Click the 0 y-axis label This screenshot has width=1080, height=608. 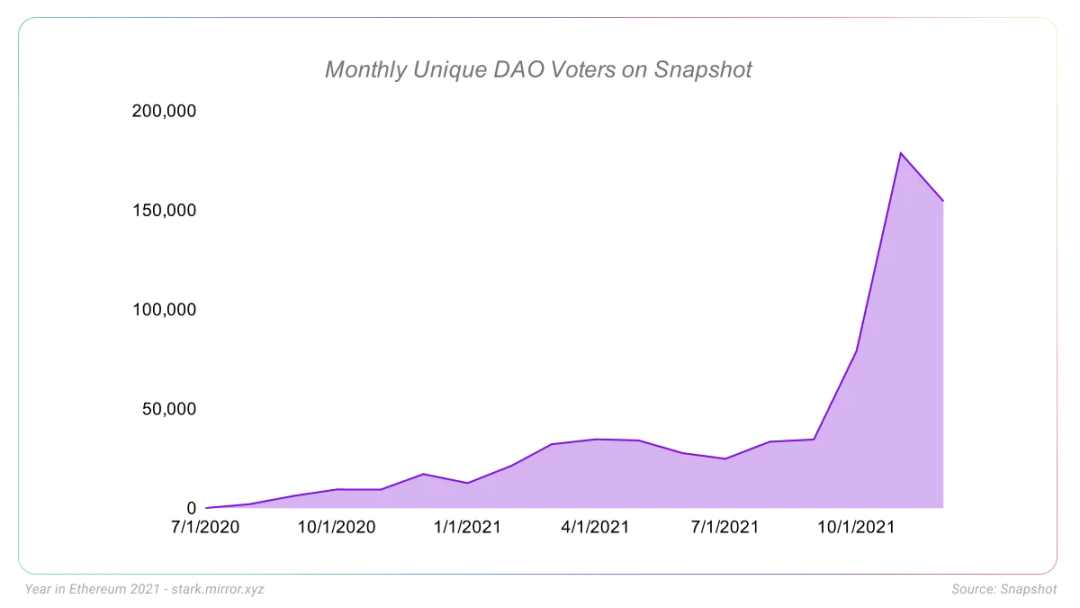click(191, 508)
